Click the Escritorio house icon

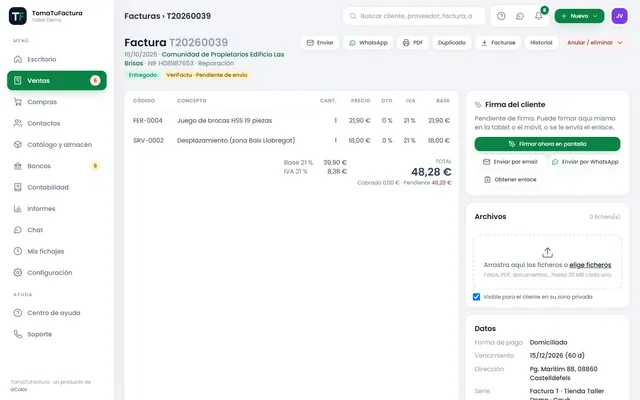point(18,59)
